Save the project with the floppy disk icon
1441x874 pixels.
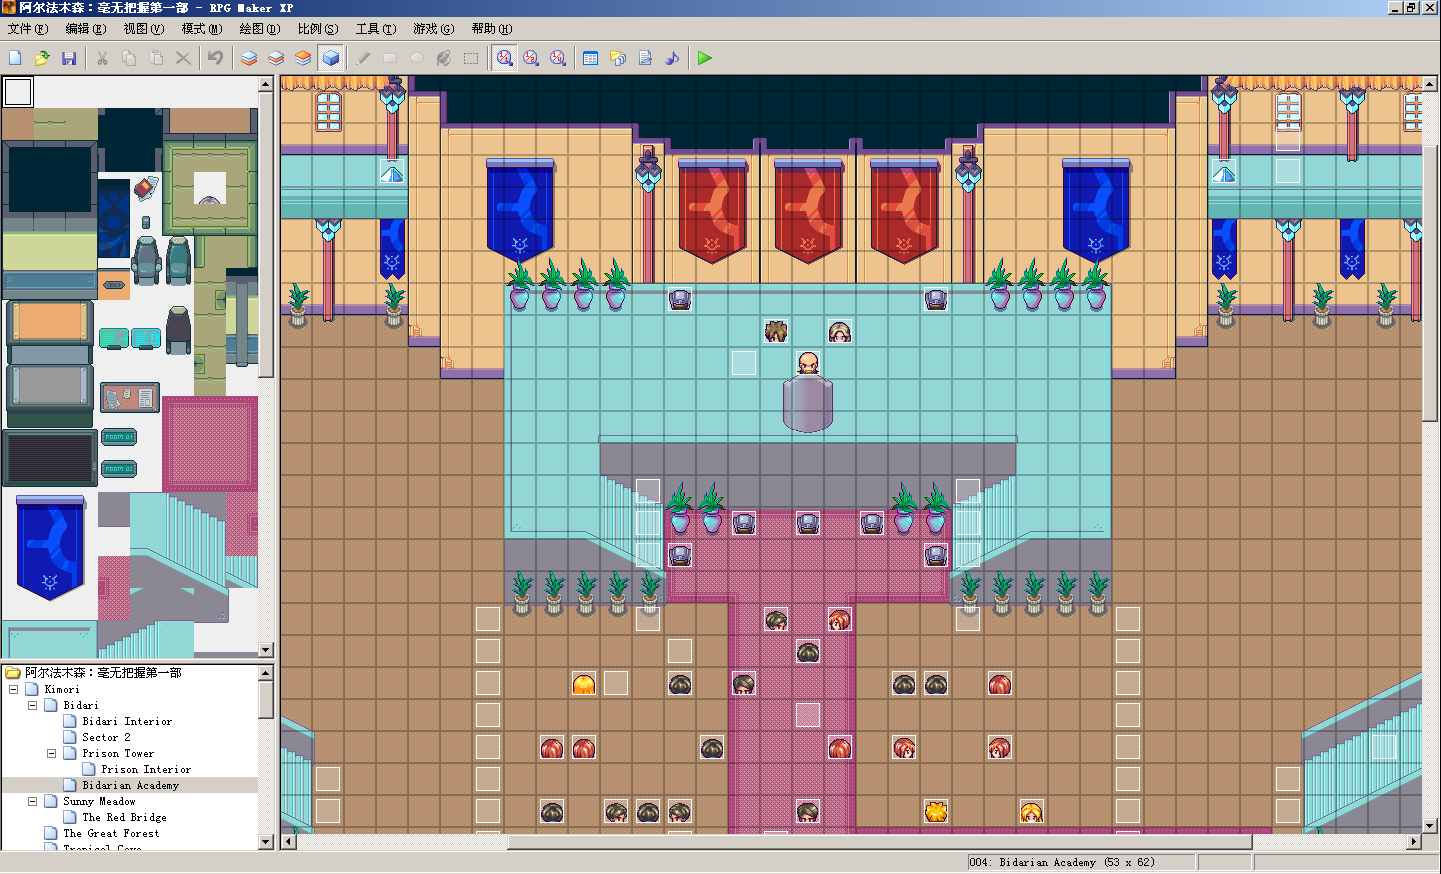tap(69, 58)
